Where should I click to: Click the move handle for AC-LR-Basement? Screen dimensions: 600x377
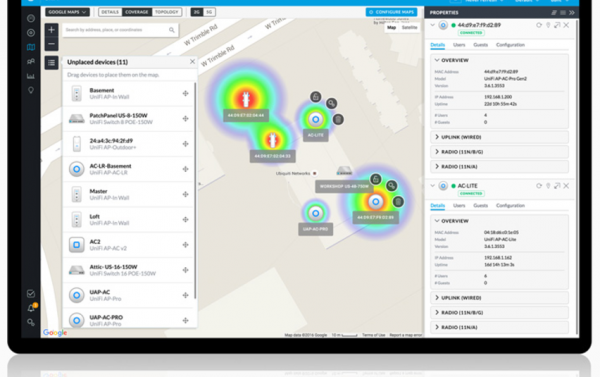point(186,169)
